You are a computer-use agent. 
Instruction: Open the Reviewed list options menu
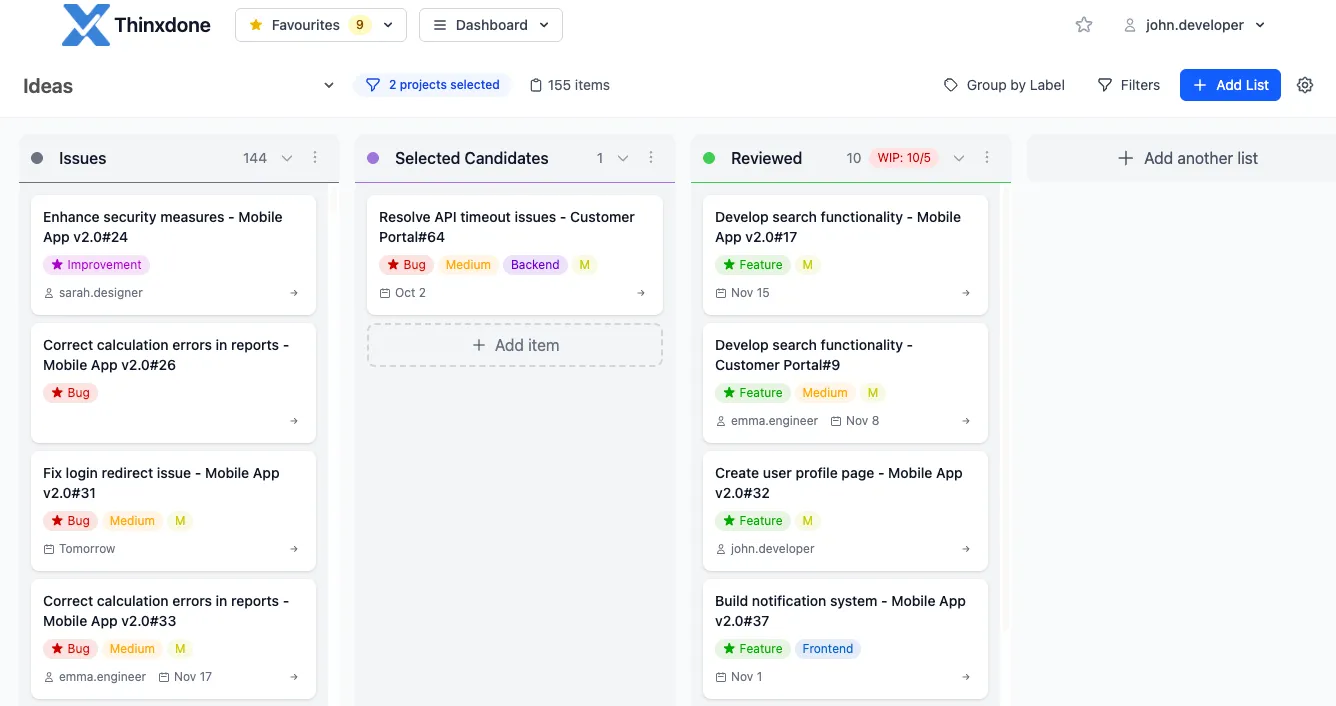(987, 158)
